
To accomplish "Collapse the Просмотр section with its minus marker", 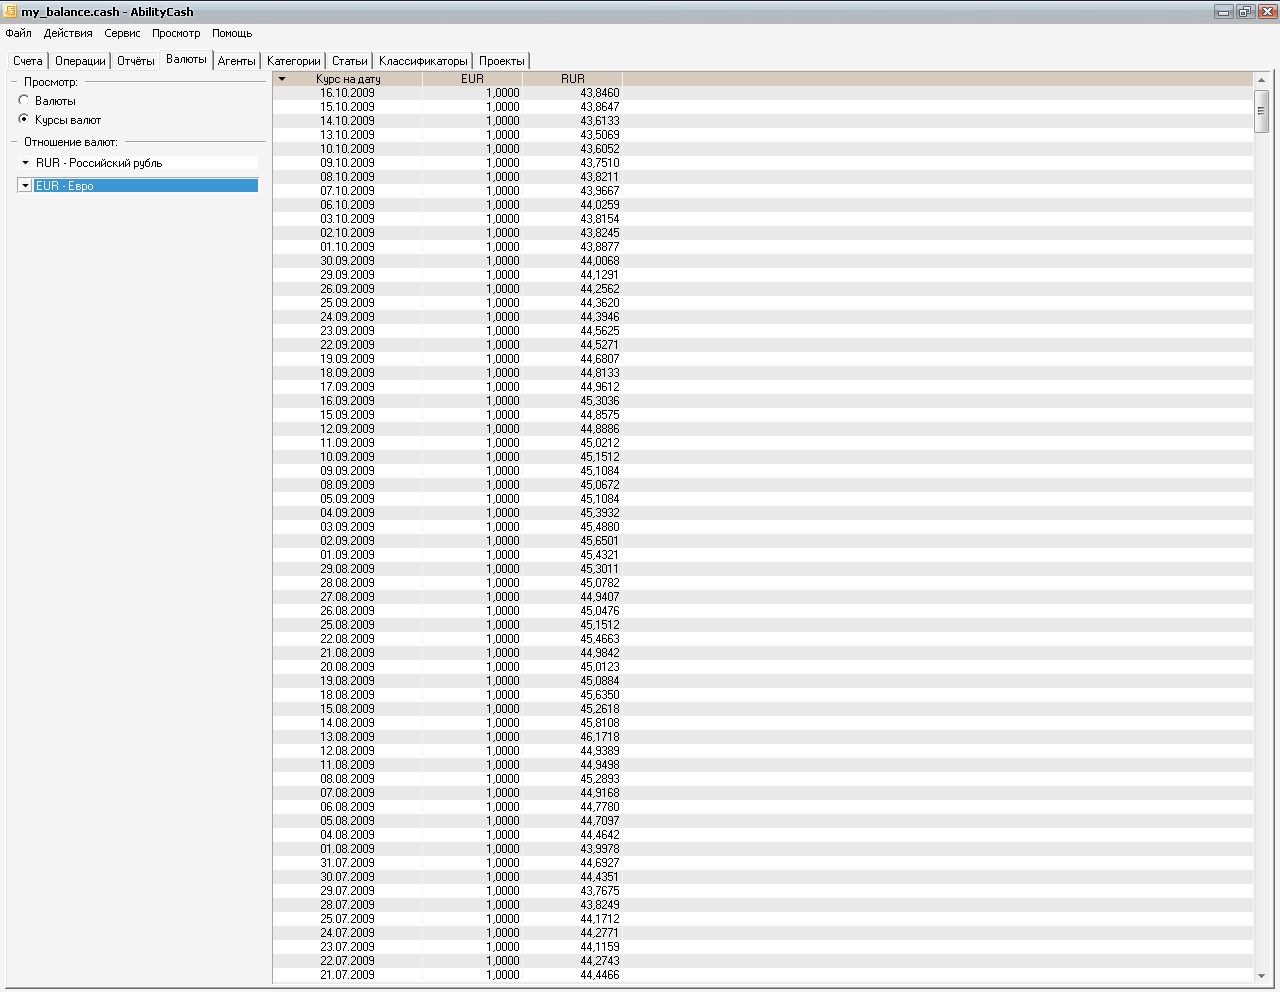I will click(x=14, y=82).
